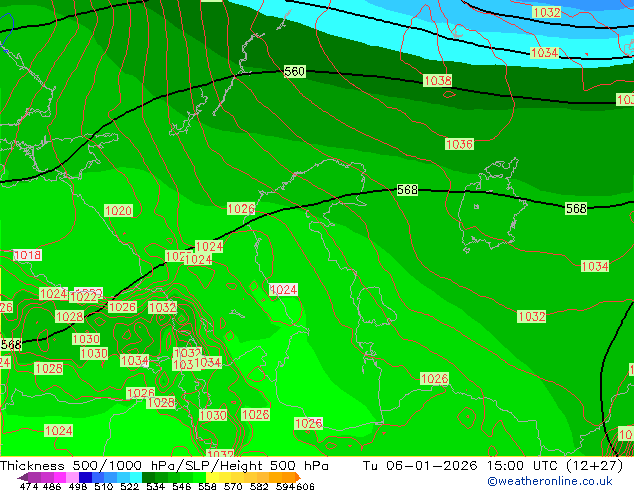Click the 1020 isobar label
The height and width of the screenshot is (490, 634).
[118, 210]
